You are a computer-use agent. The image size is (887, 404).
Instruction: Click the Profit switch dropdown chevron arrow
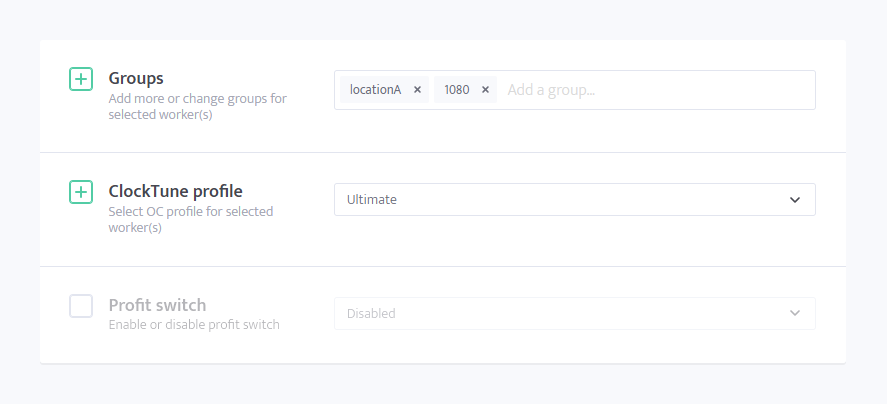[795, 313]
